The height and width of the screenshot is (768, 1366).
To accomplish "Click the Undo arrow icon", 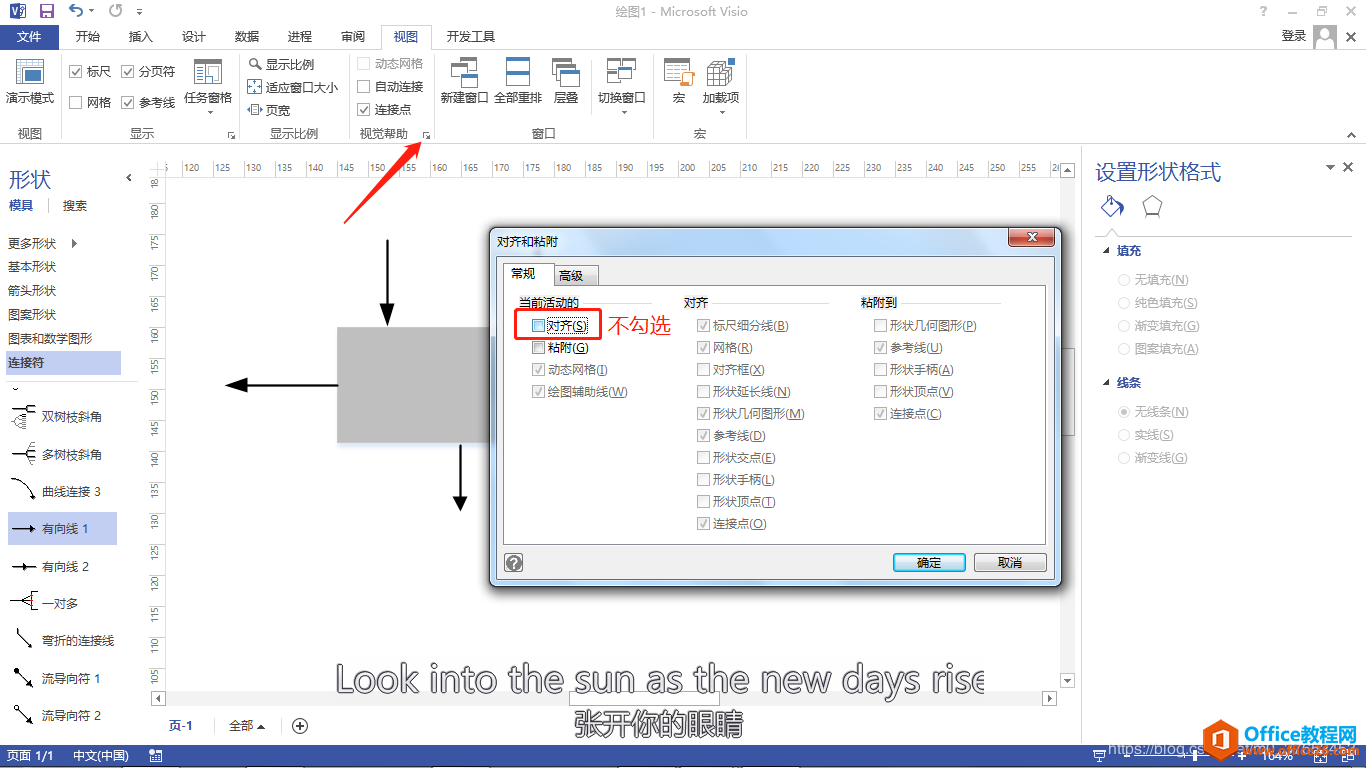I will (x=77, y=11).
